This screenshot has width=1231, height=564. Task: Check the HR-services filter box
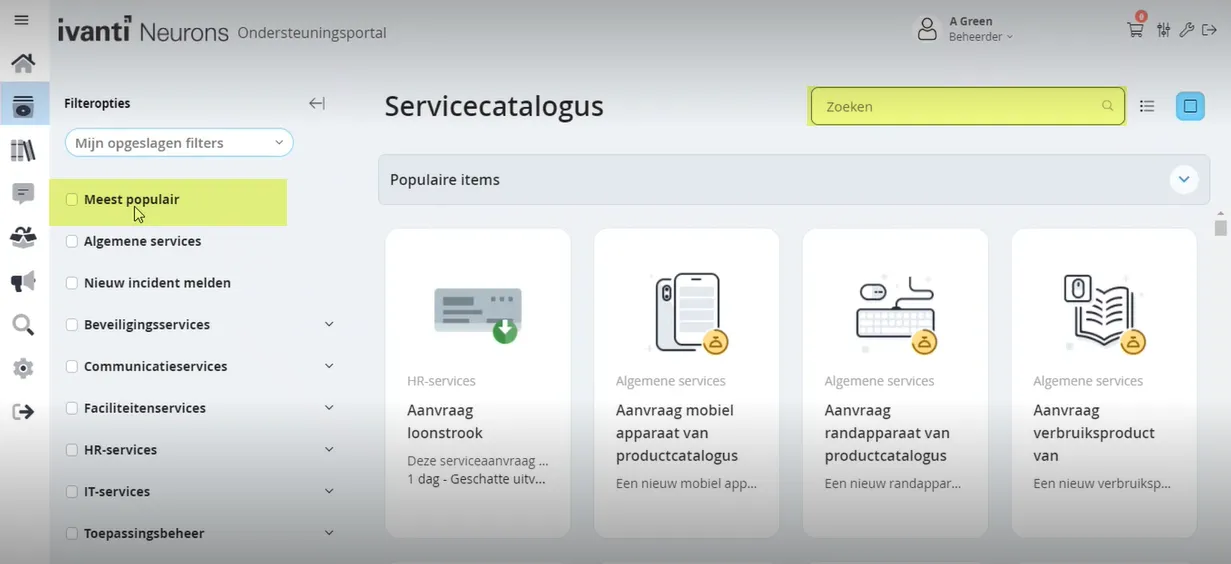coord(72,450)
